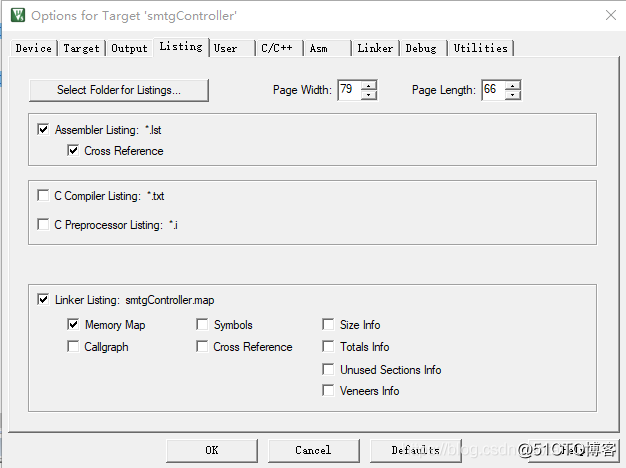
Task: Restore settings with Defaults button
Action: 416,450
